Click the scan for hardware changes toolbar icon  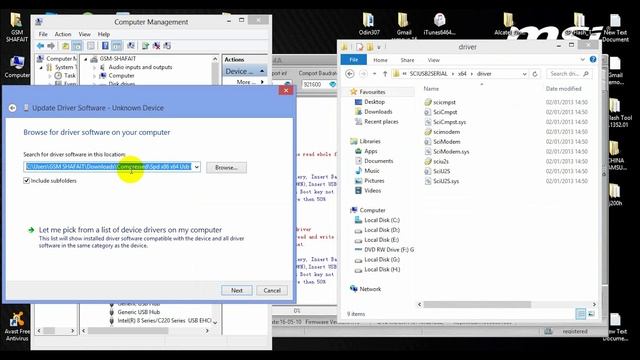click(131, 46)
